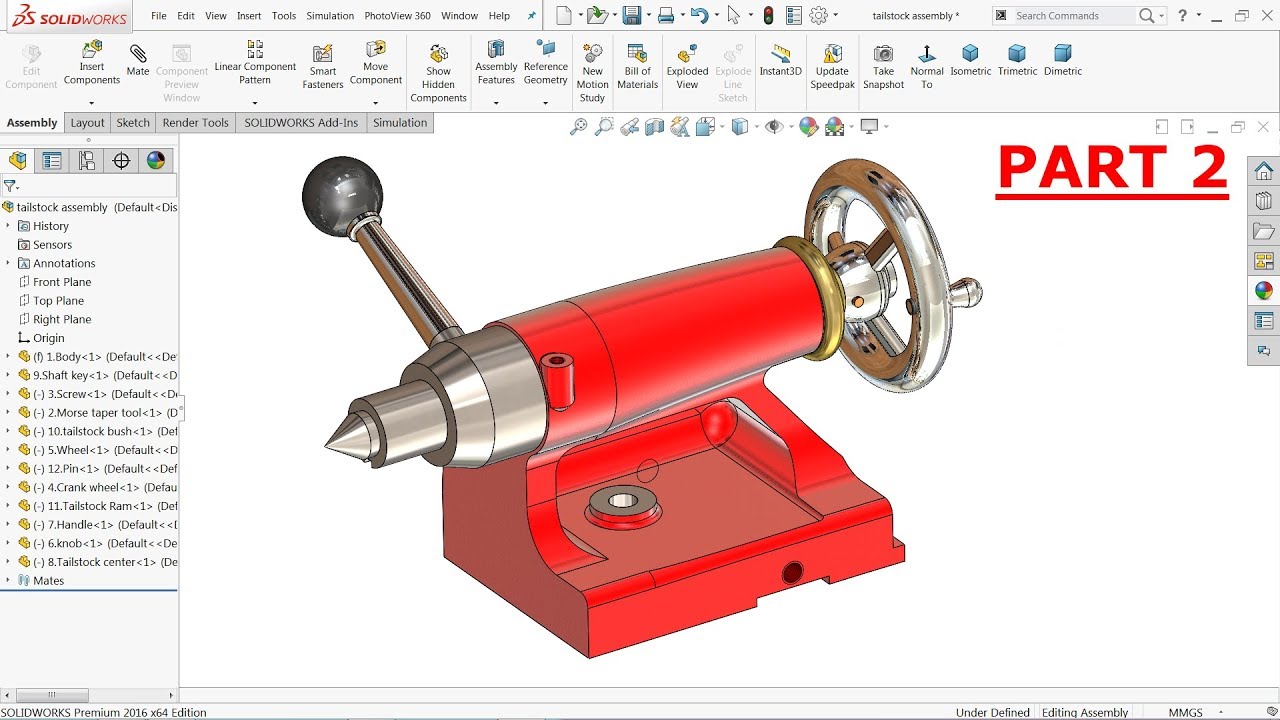Click the Rebuild traffic light icon
The width and height of the screenshot is (1280, 720).
tap(768, 15)
